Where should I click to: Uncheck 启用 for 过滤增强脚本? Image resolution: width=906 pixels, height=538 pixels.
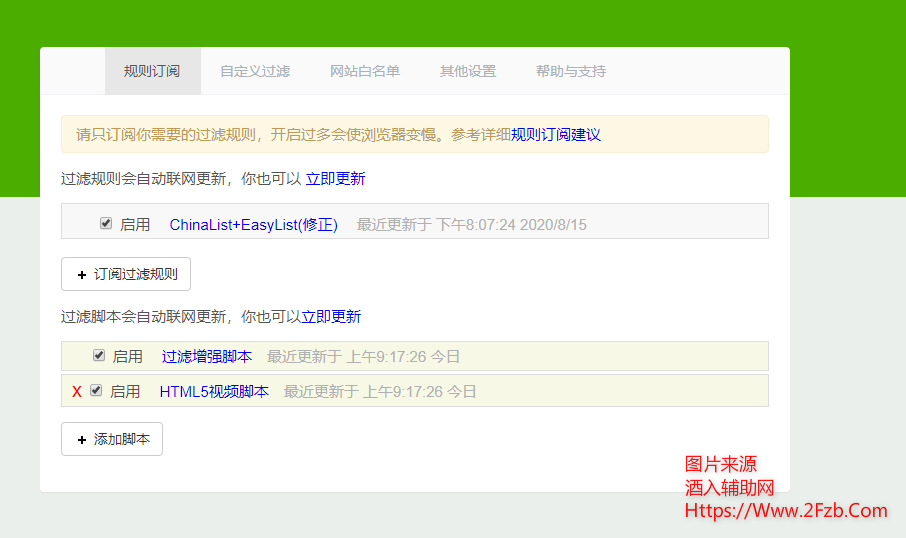pos(99,355)
